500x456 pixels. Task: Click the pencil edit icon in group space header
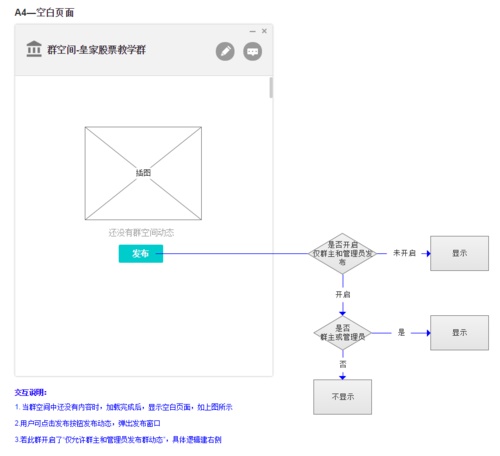[225, 52]
